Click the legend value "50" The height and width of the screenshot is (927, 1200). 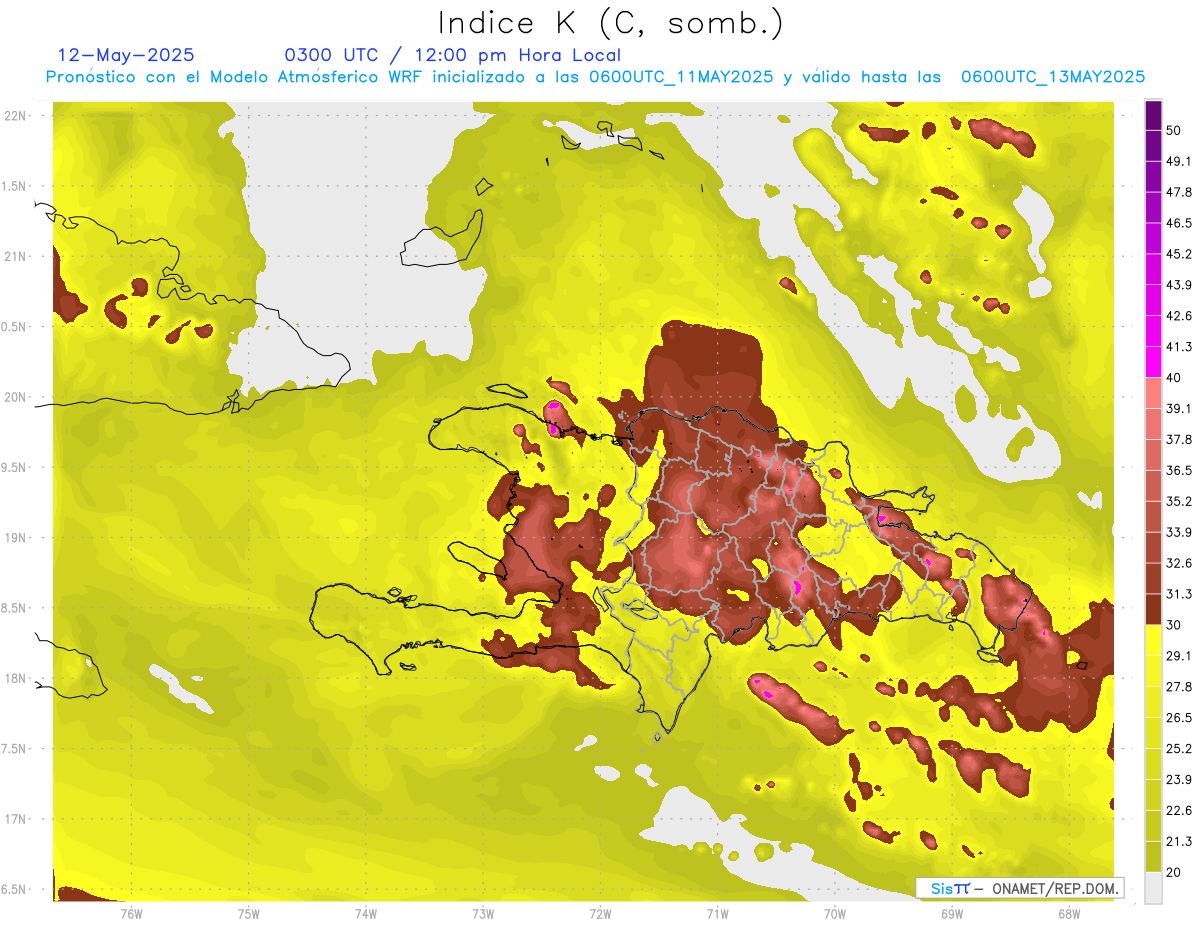pos(1173,130)
